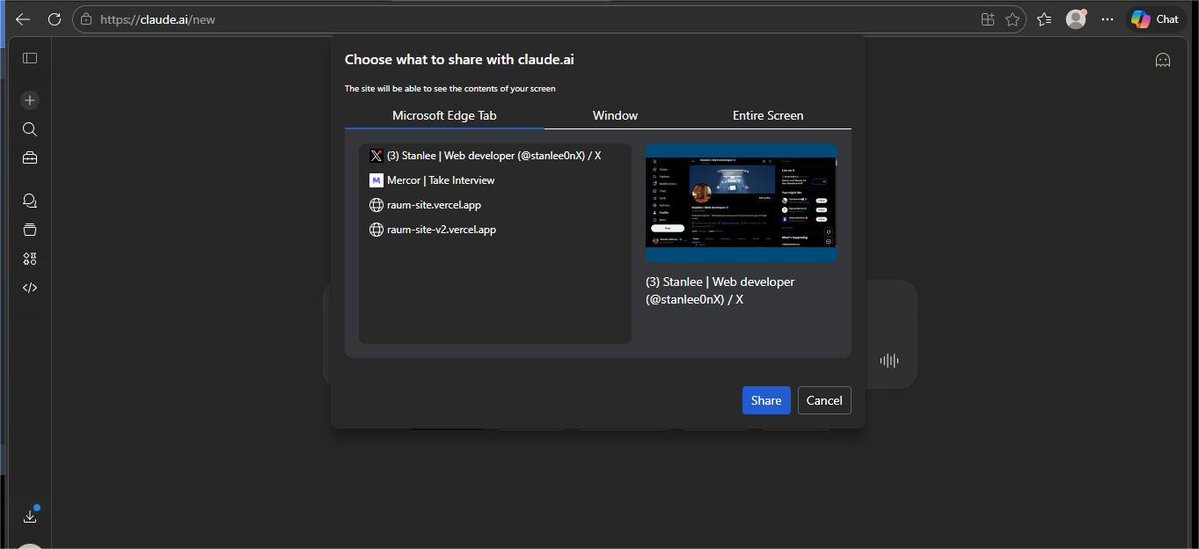
Task: Click the download icon in the sidebar
Action: point(30,516)
